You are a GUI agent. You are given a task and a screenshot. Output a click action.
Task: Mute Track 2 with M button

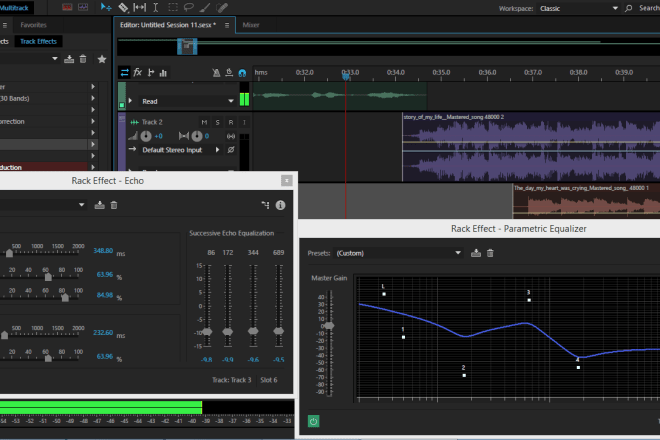204,122
